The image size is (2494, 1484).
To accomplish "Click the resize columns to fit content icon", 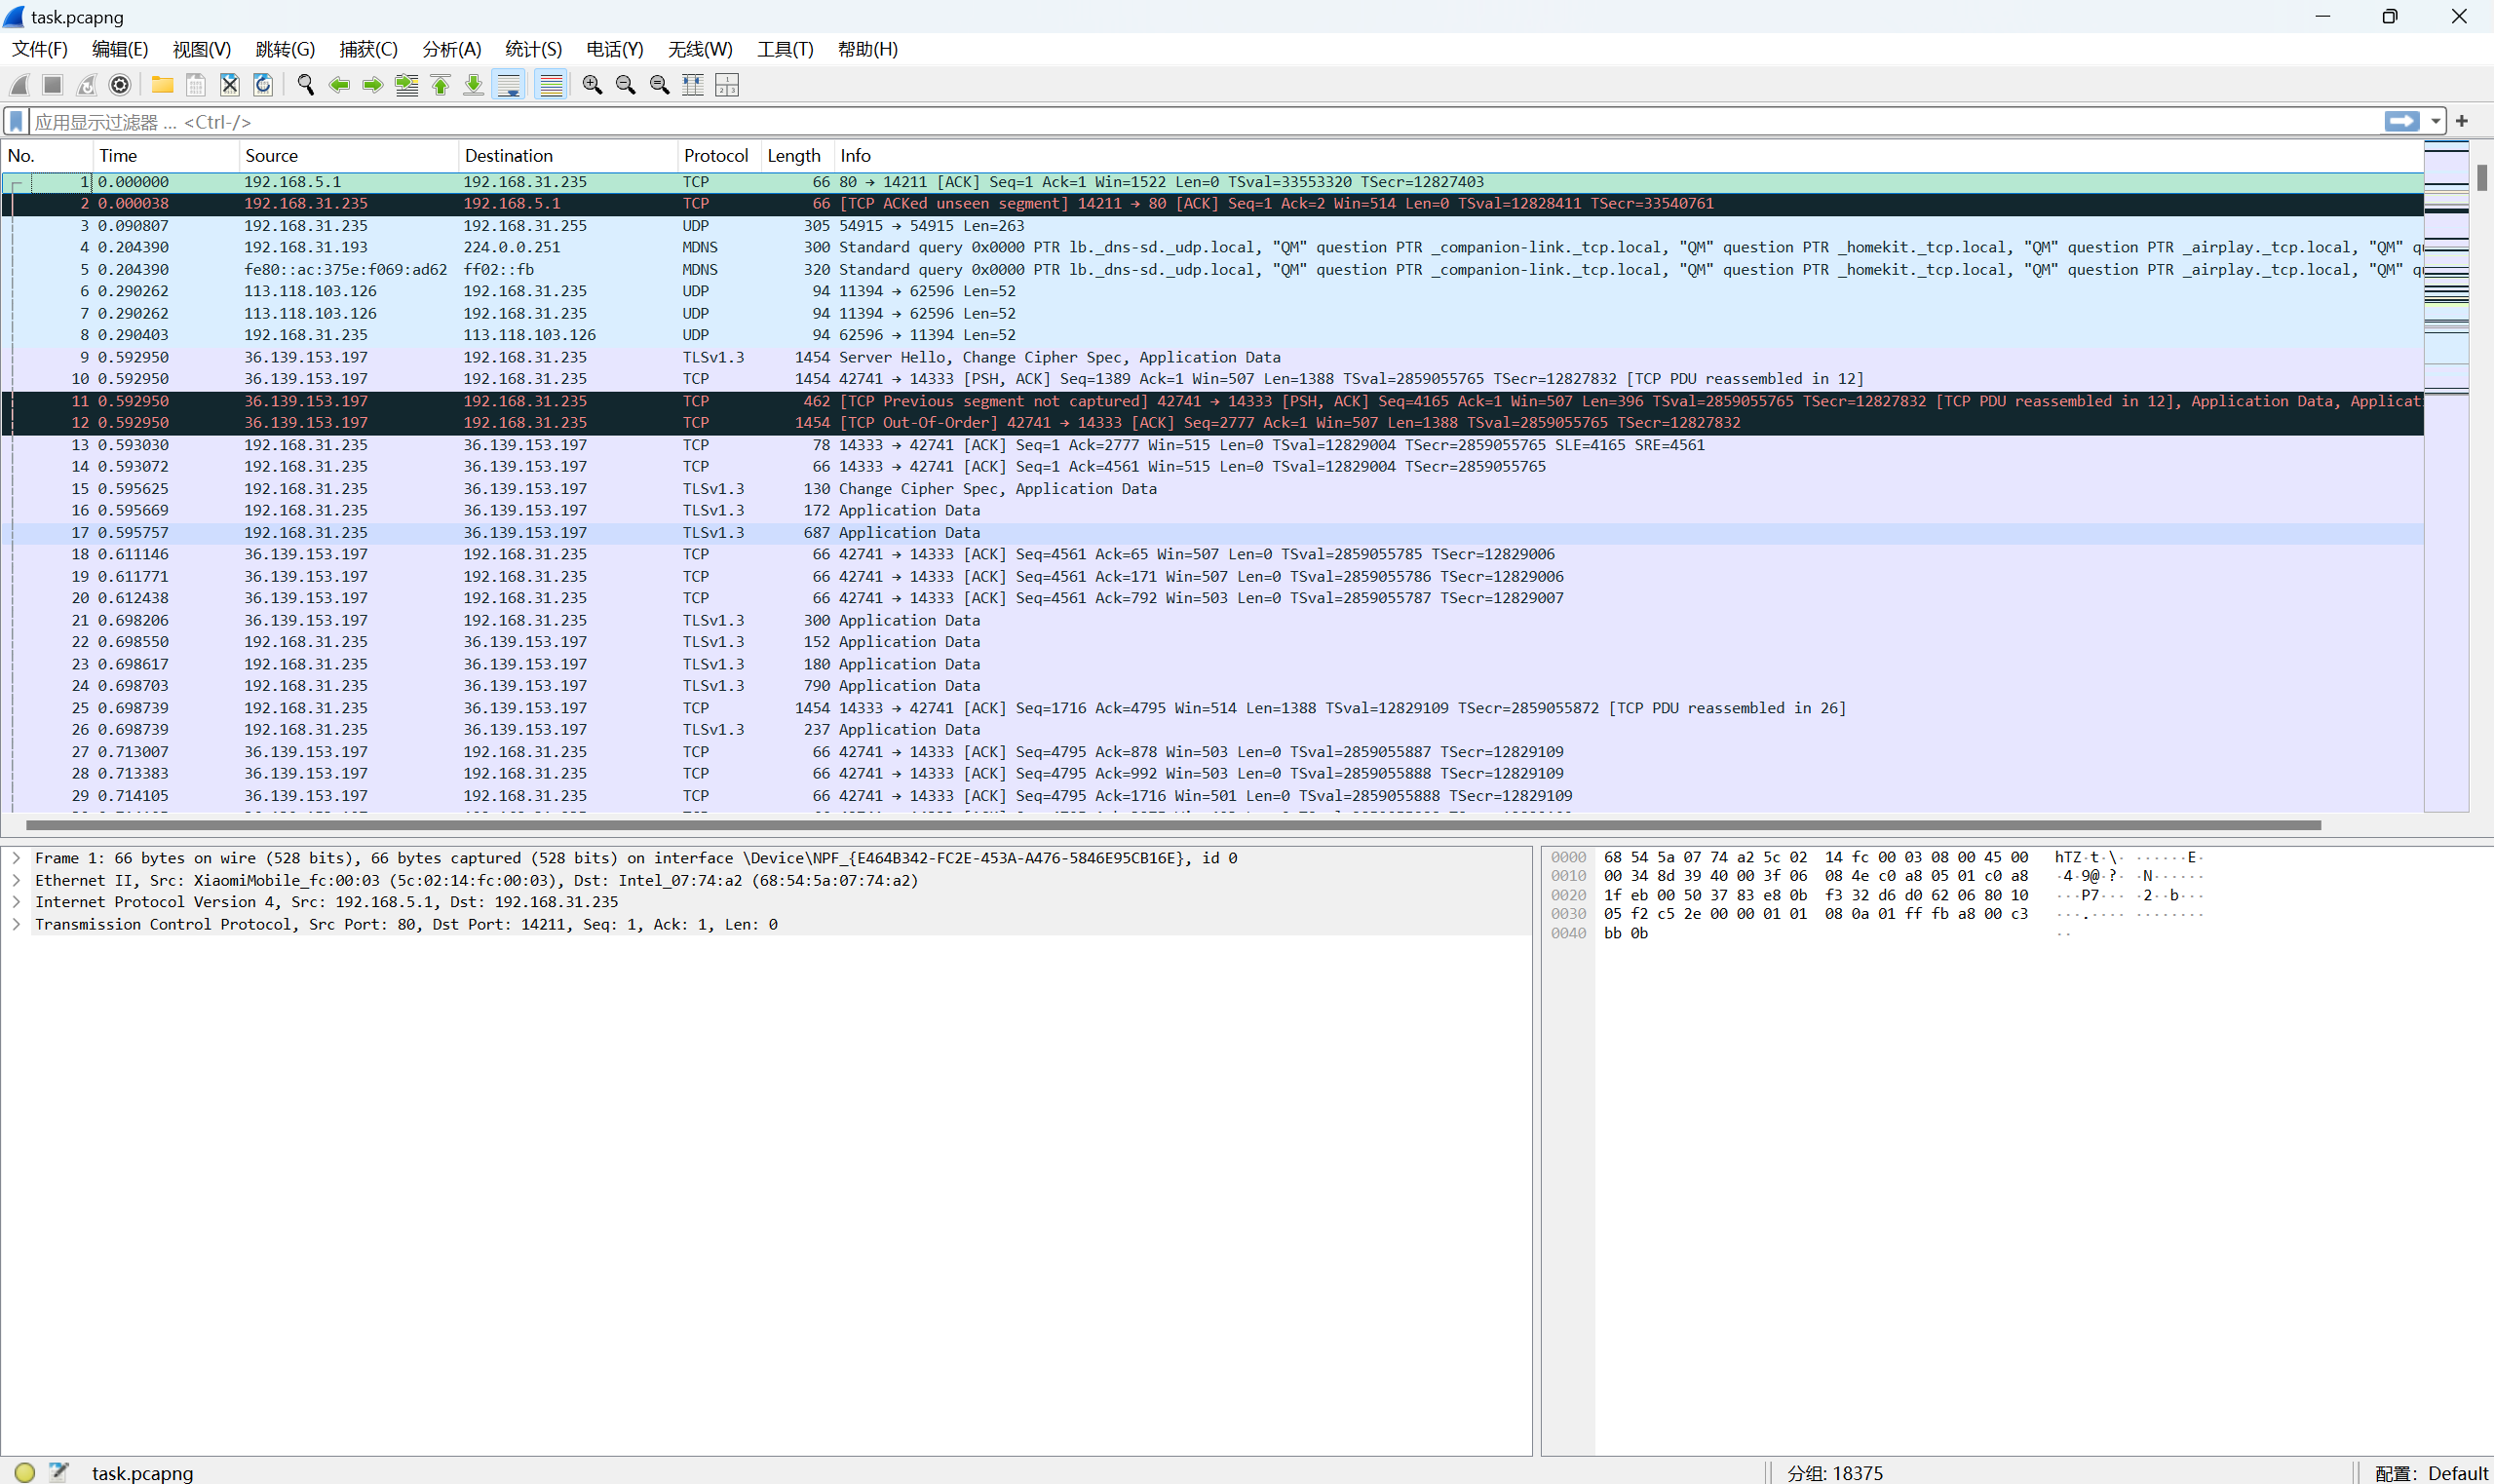I will tap(693, 85).
